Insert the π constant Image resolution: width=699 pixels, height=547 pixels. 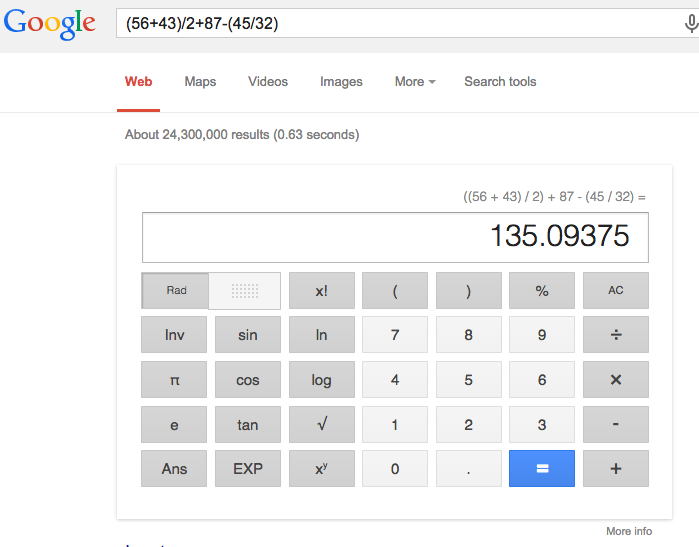(x=174, y=380)
